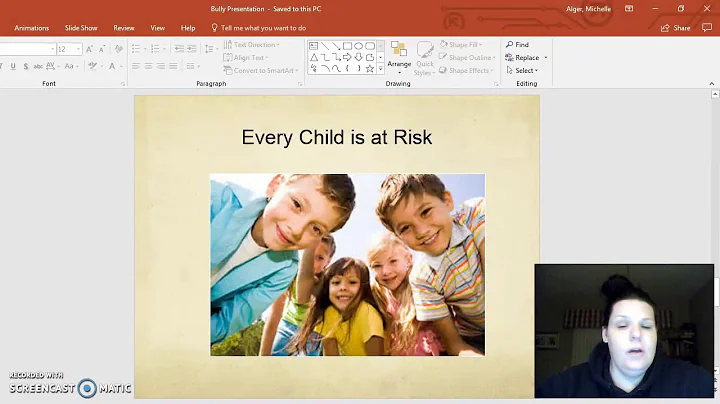
Task: Open the Text Highlight Color picker
Action: [x=93, y=66]
